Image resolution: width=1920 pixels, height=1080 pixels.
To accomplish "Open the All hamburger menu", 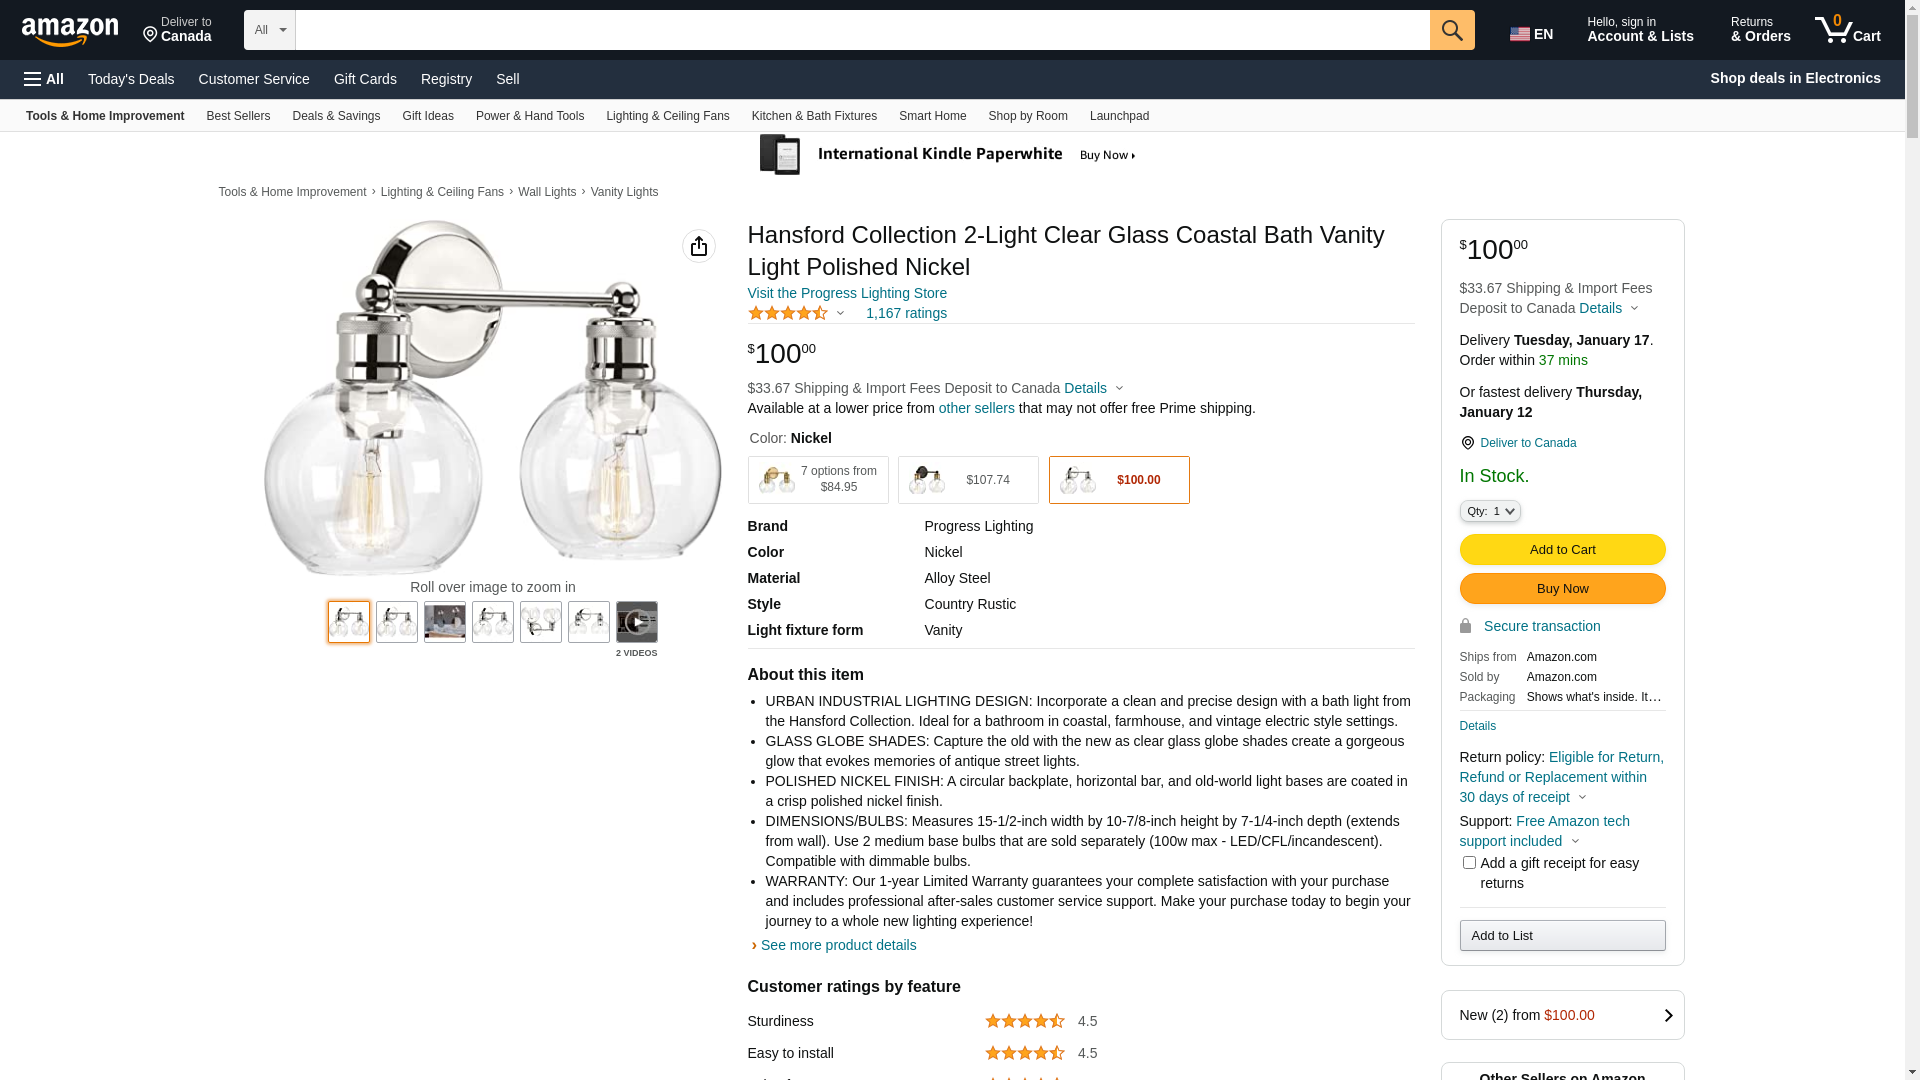I will 44,79.
